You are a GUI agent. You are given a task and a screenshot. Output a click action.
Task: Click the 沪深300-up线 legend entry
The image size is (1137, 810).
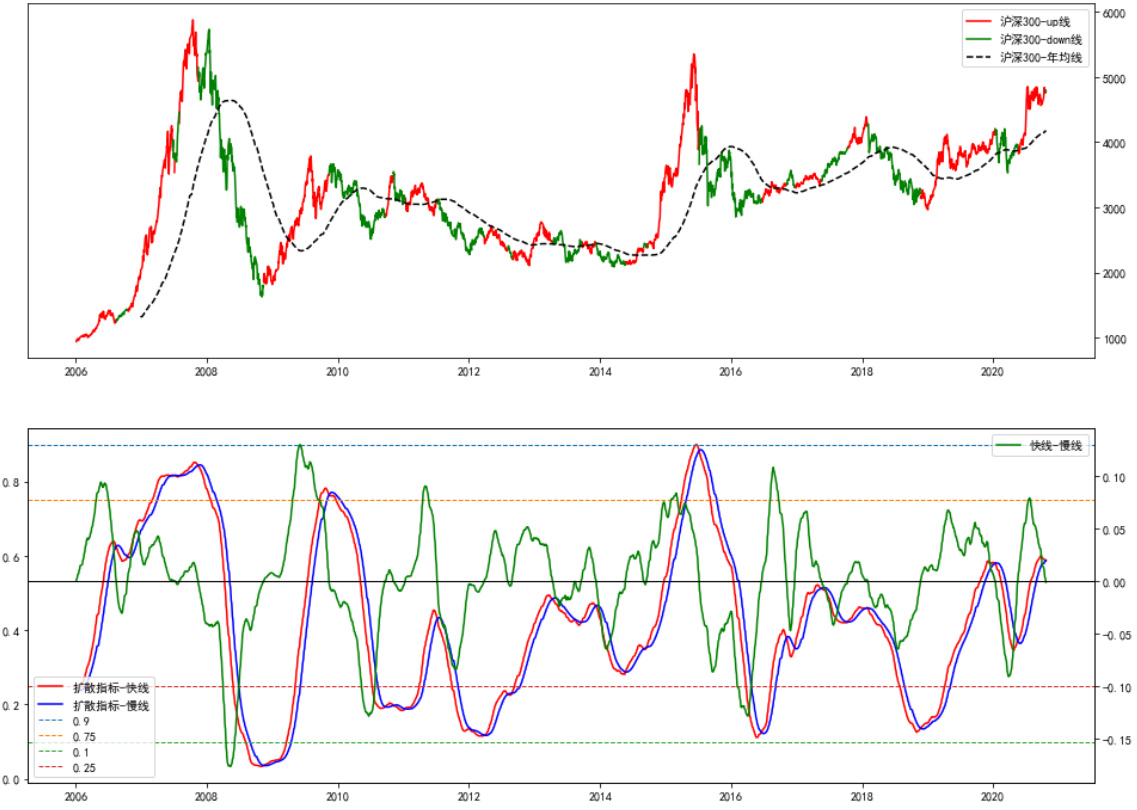coord(1041,21)
